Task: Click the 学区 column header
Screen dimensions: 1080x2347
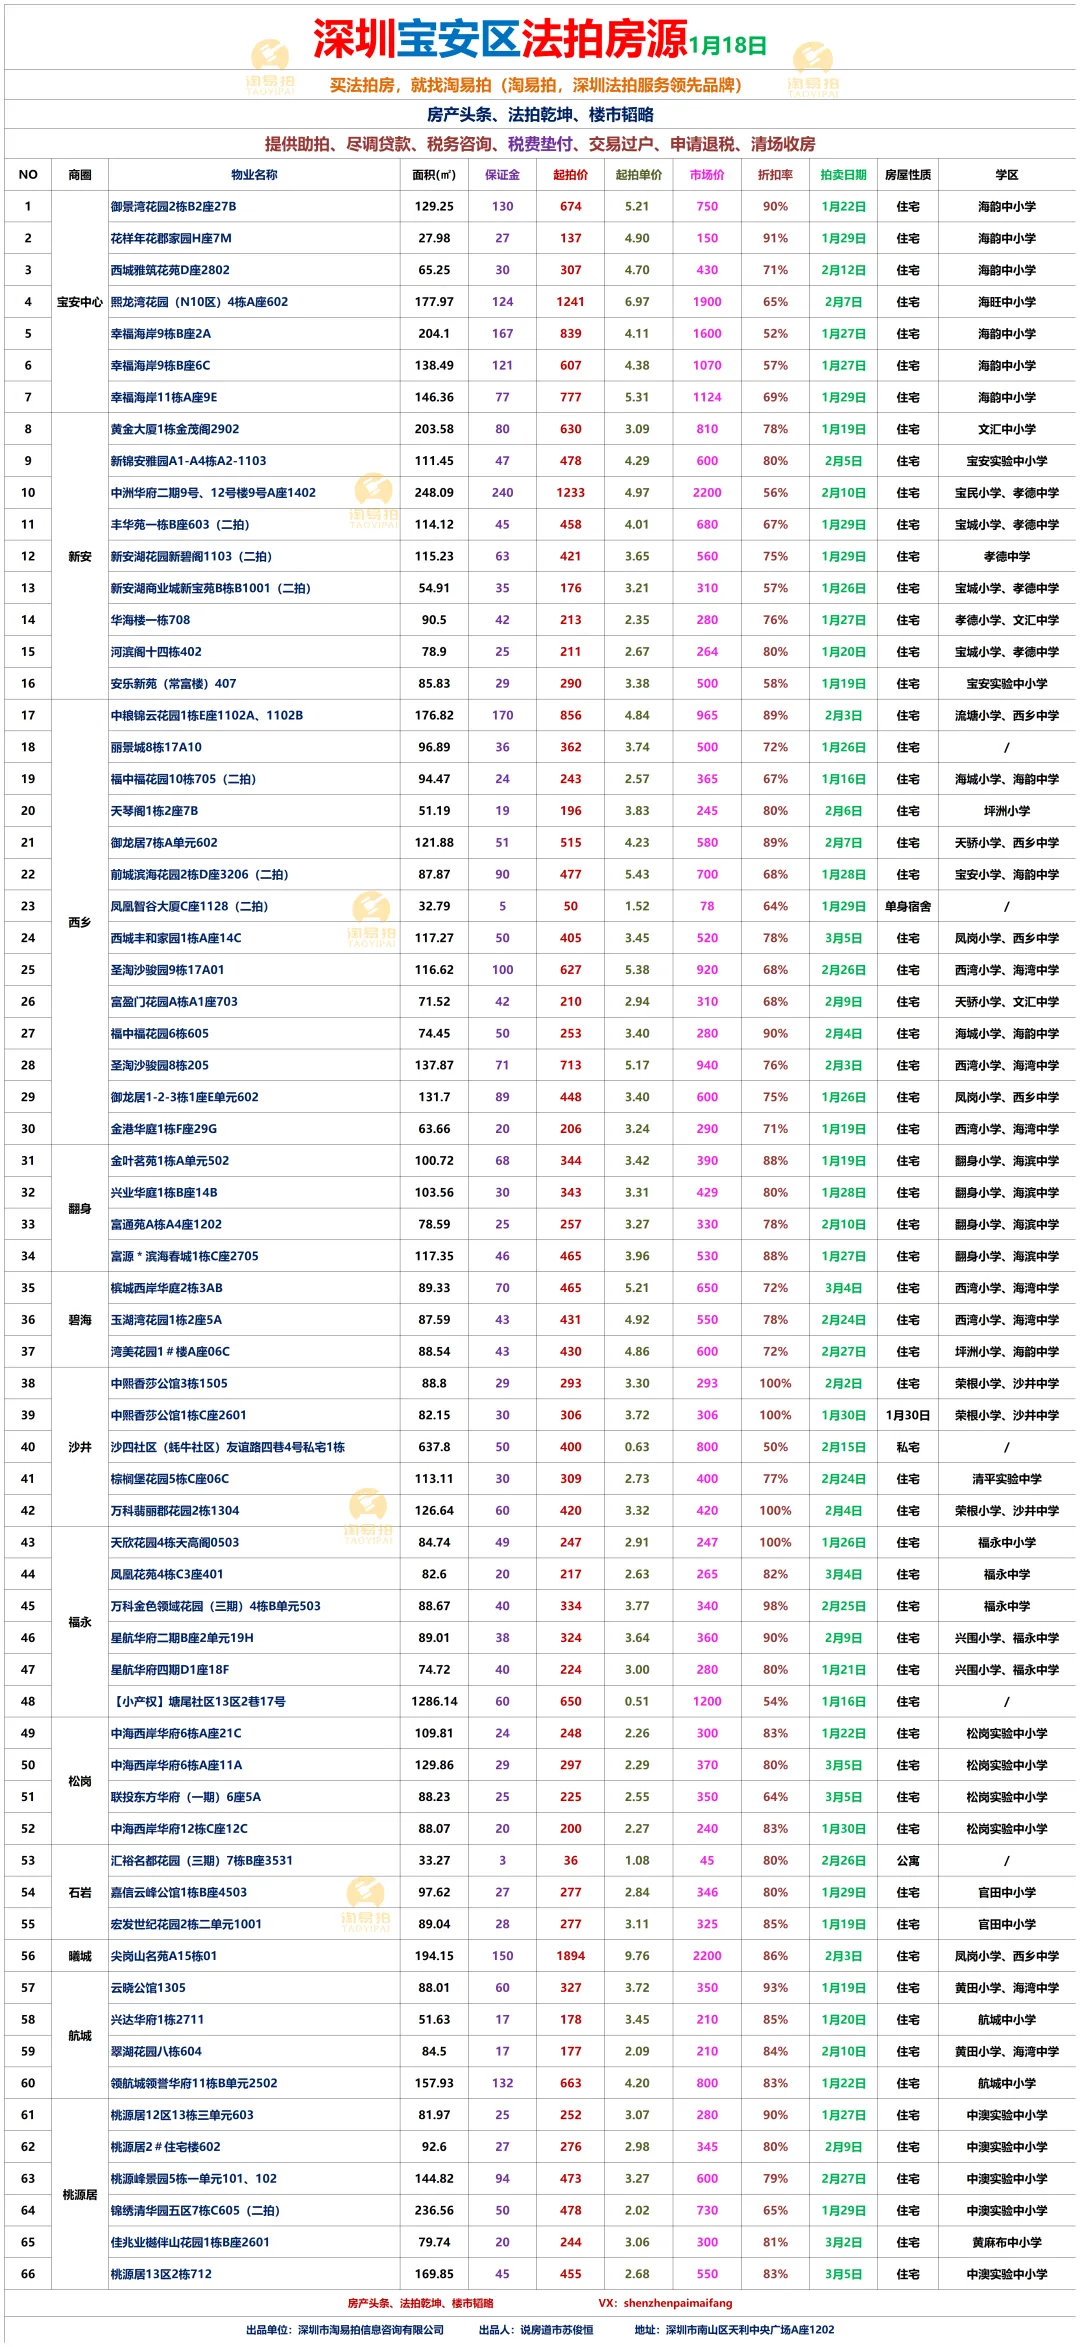Action: point(1007,175)
